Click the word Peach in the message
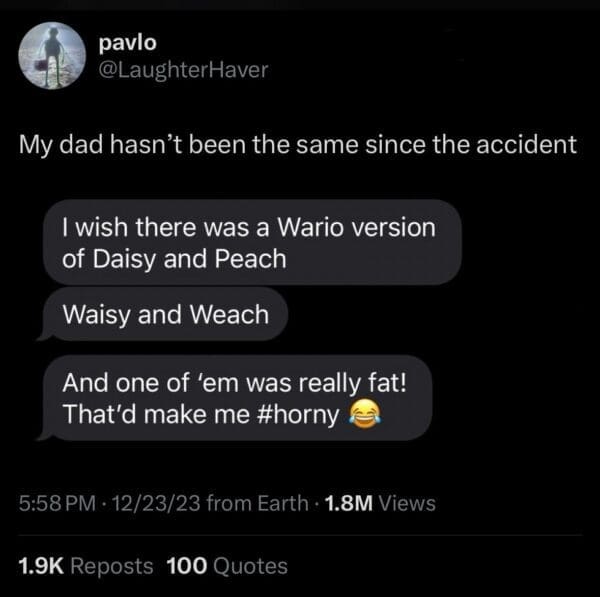 [x=251, y=259]
